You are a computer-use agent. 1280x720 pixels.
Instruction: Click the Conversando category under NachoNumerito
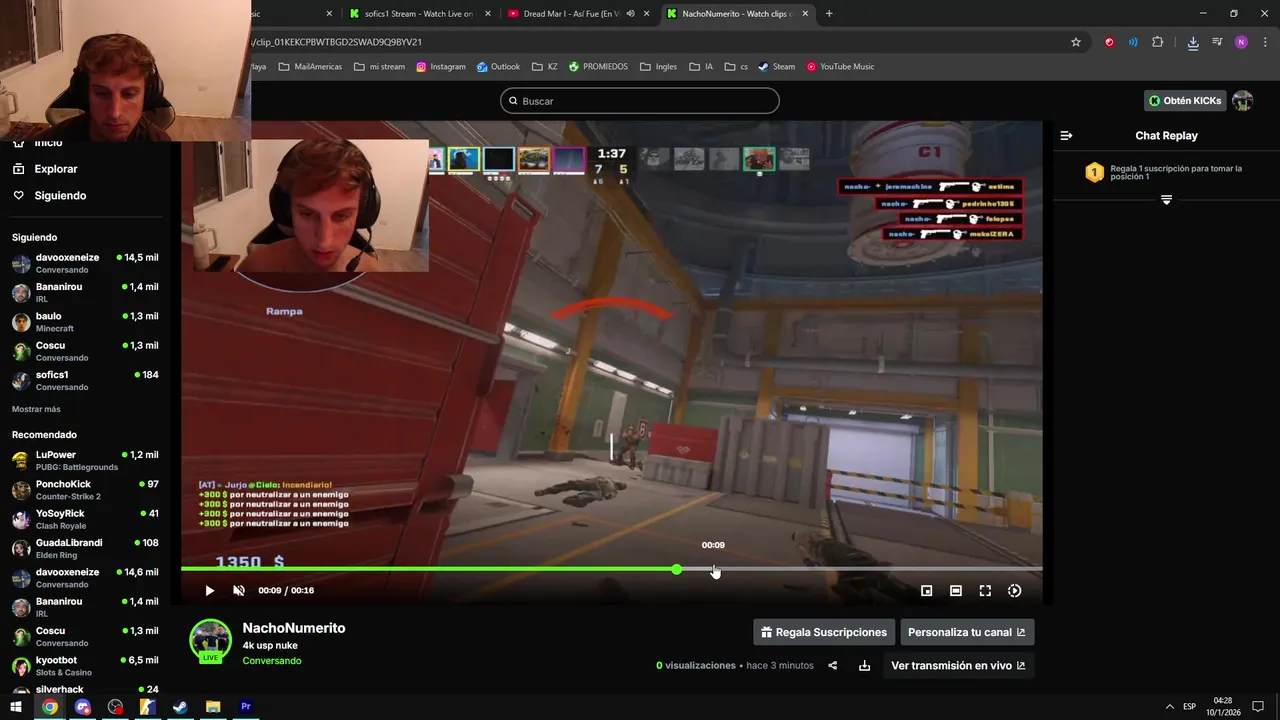(x=271, y=661)
